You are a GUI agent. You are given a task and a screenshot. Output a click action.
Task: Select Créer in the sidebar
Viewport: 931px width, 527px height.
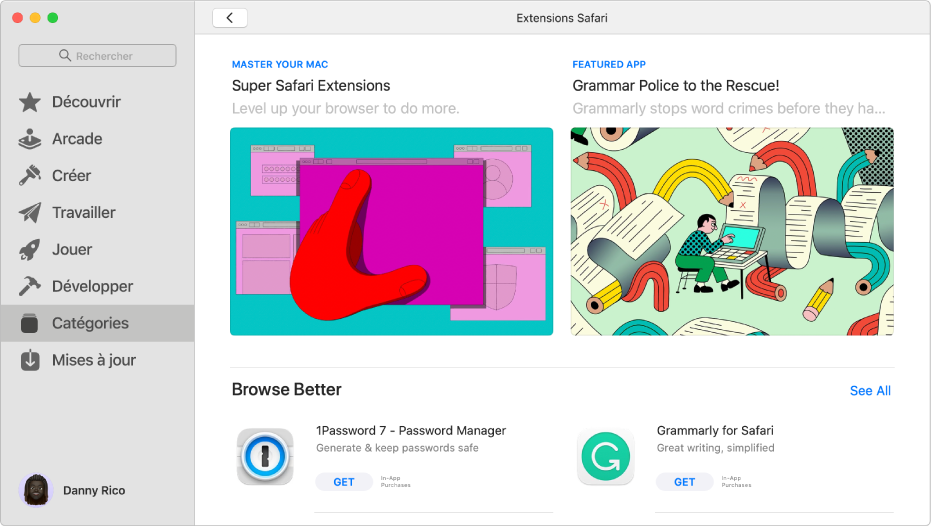[x=71, y=176]
